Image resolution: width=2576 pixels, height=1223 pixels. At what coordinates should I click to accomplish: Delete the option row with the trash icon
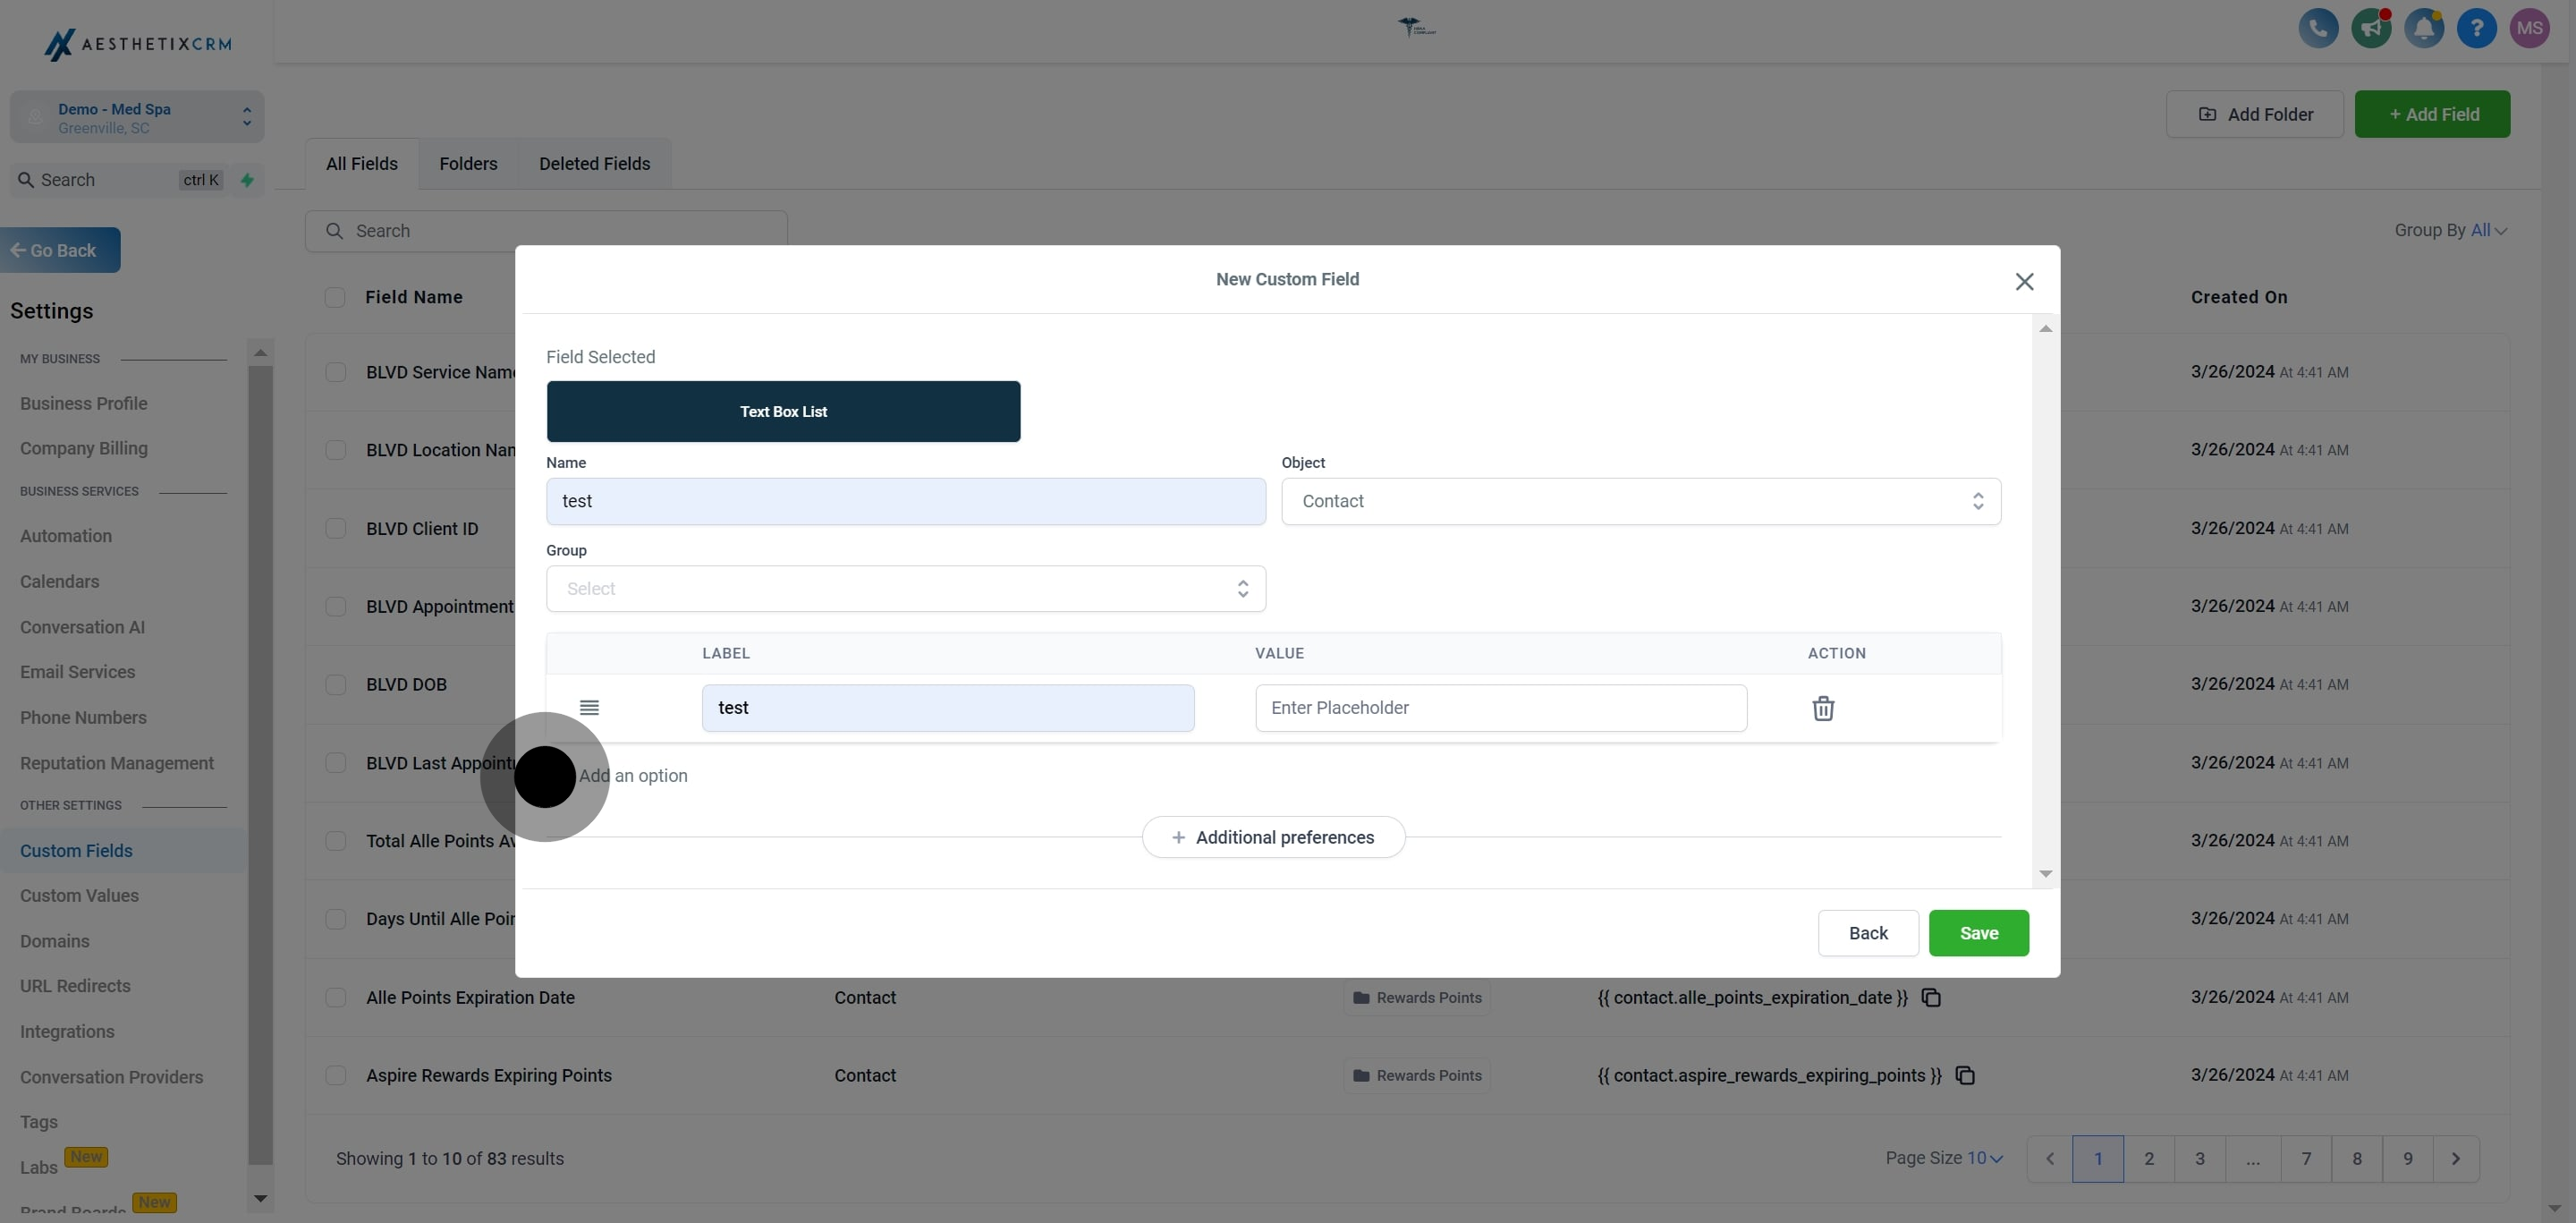(1823, 708)
